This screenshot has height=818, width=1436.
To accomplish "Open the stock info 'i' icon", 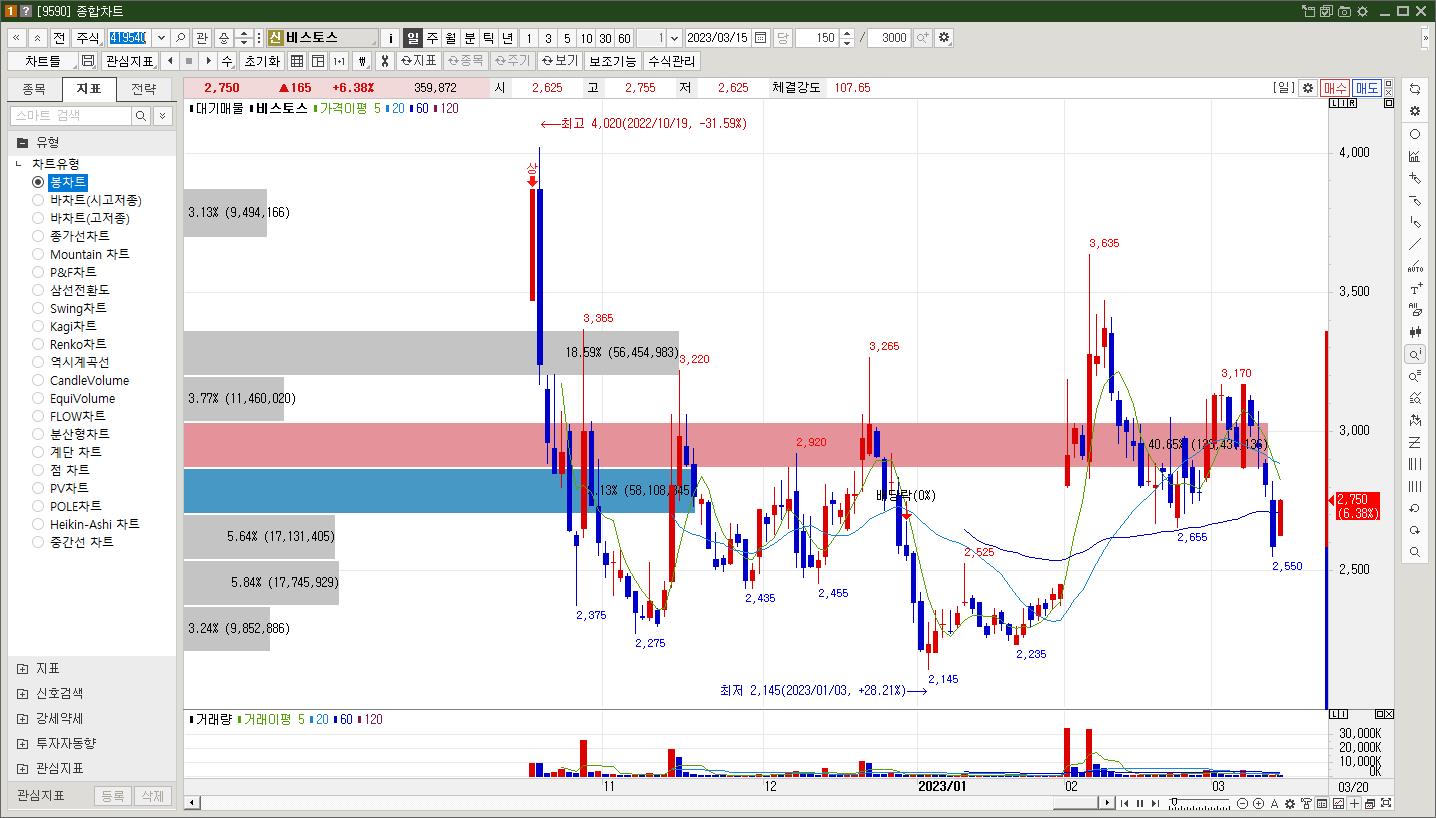I will (x=390, y=38).
